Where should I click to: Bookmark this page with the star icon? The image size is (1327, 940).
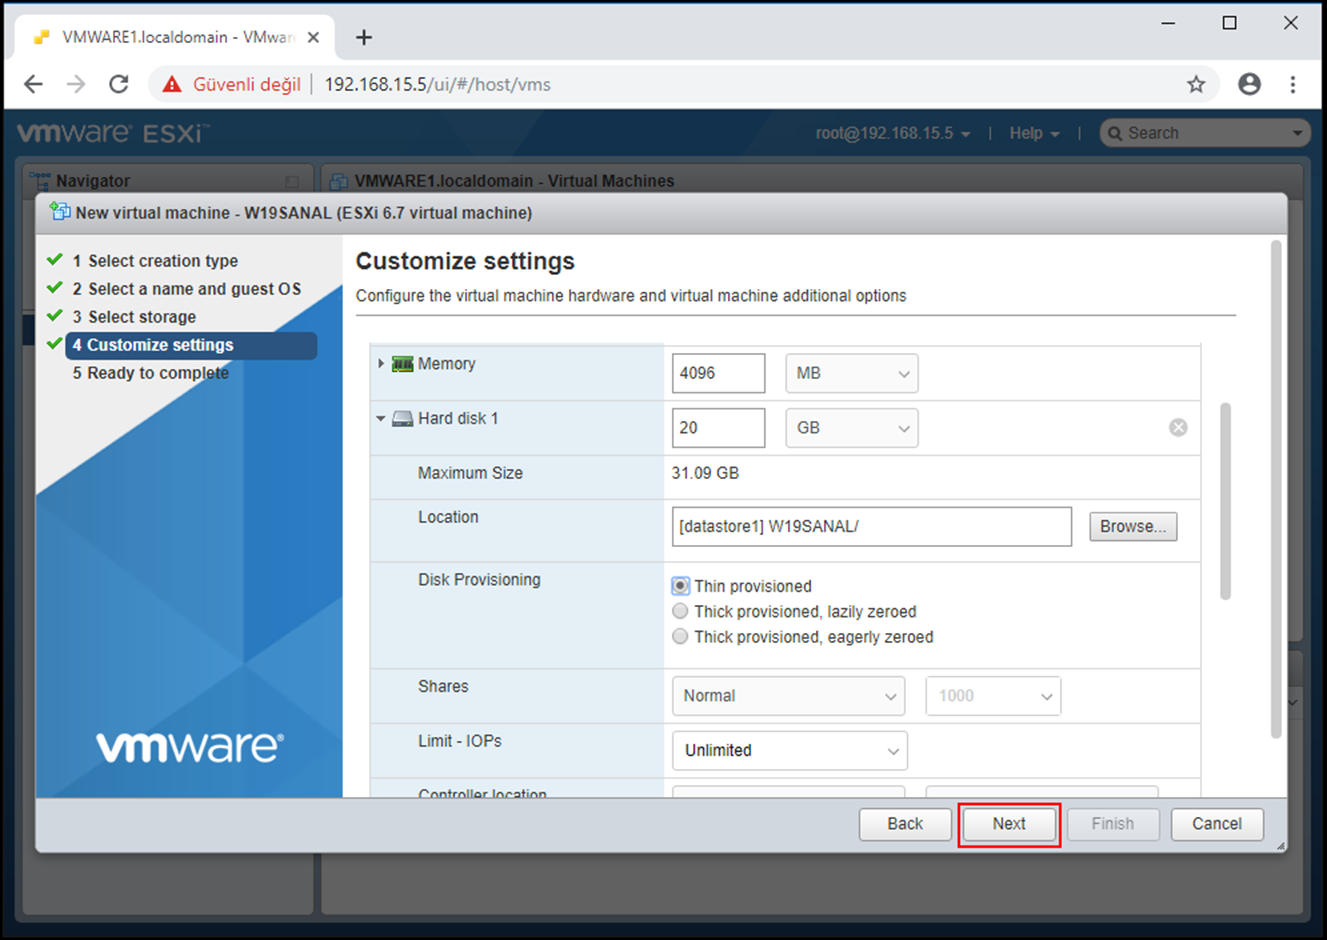pos(1196,84)
